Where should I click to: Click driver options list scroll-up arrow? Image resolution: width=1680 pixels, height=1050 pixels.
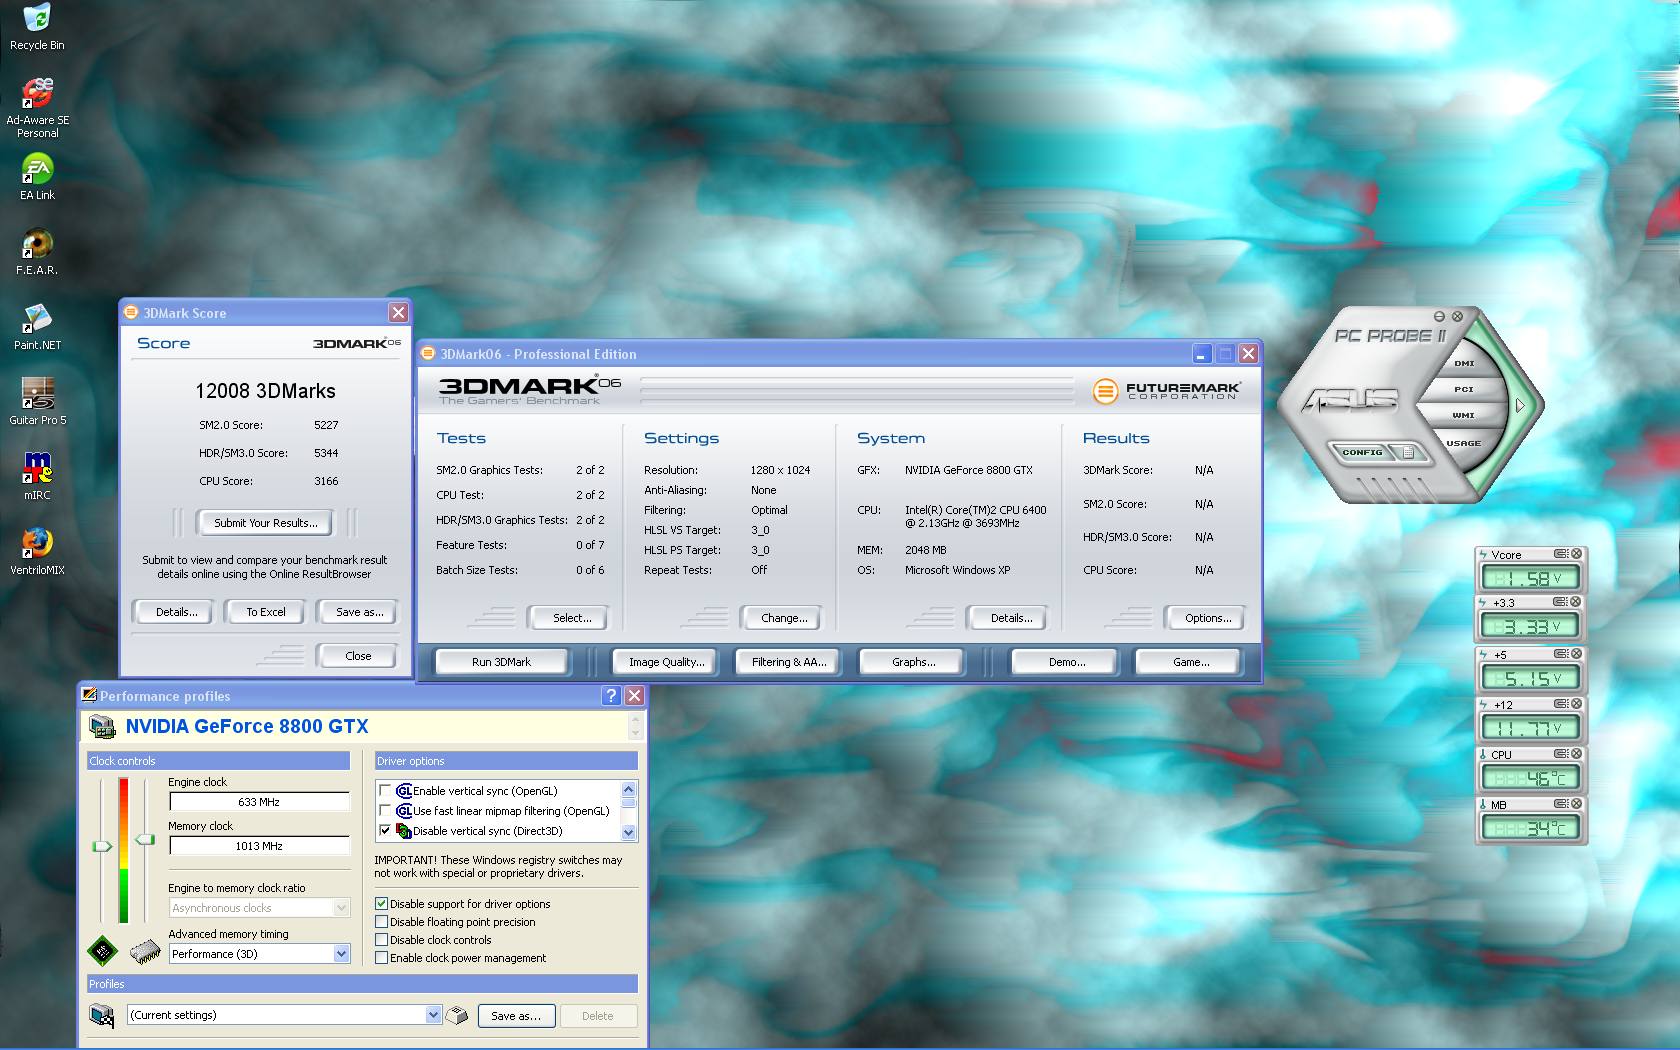(x=628, y=789)
